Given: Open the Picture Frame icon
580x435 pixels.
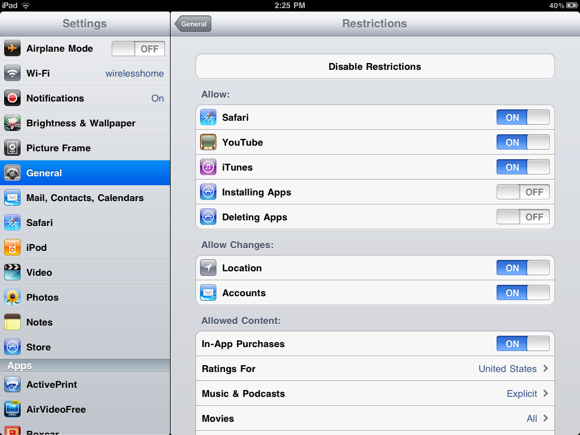Looking at the screenshot, I should [x=12, y=148].
